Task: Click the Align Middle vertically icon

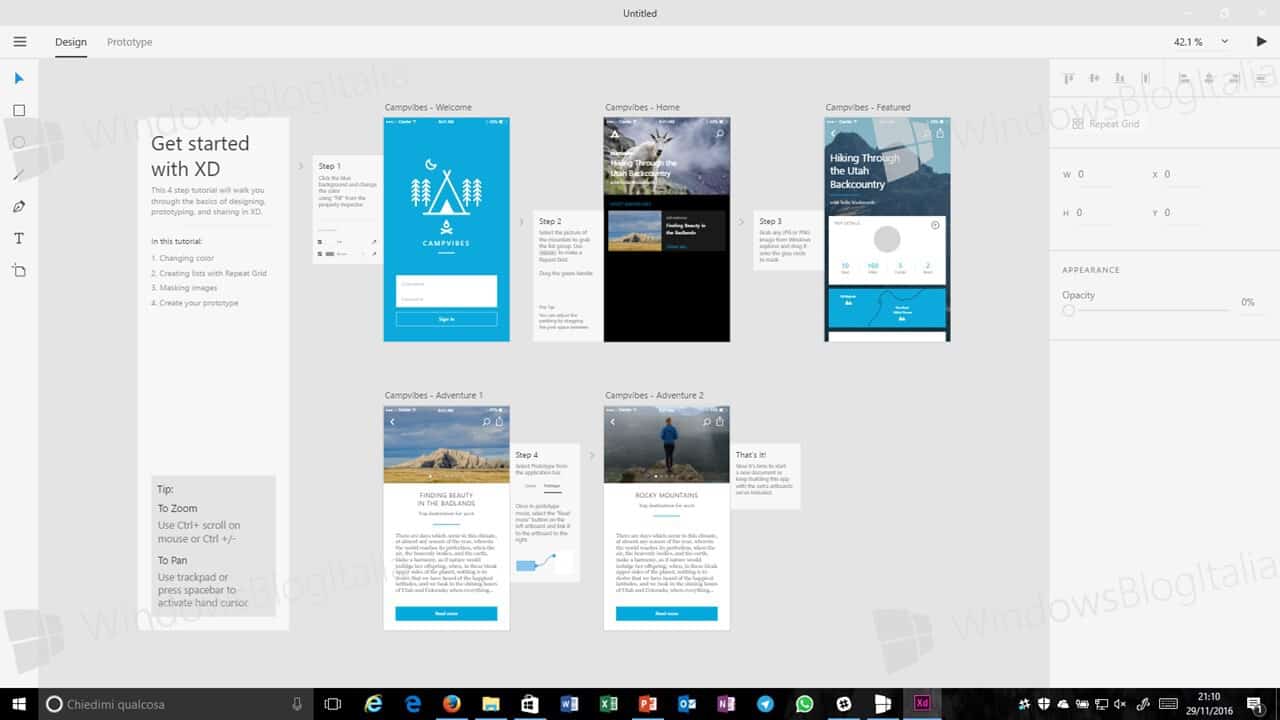Action: [x=1094, y=78]
